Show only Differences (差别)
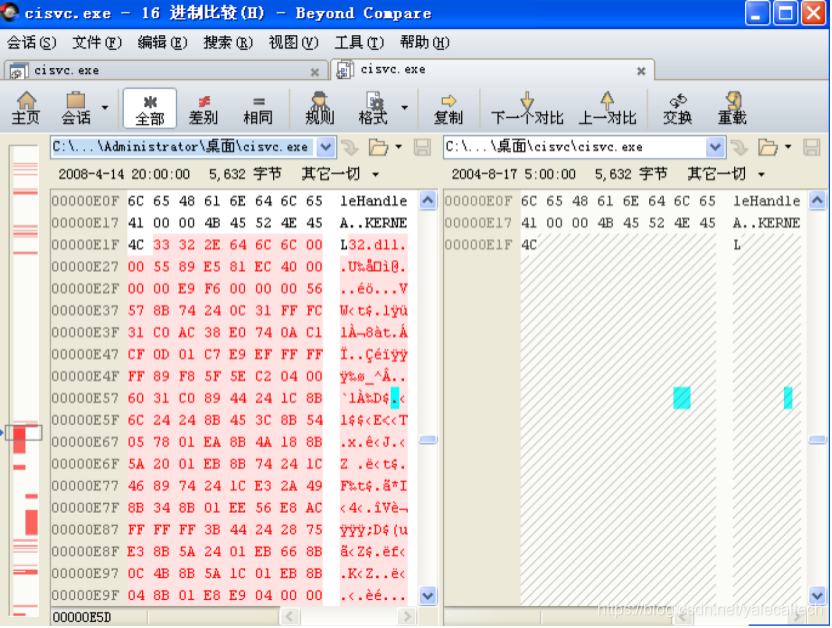 click(x=203, y=108)
